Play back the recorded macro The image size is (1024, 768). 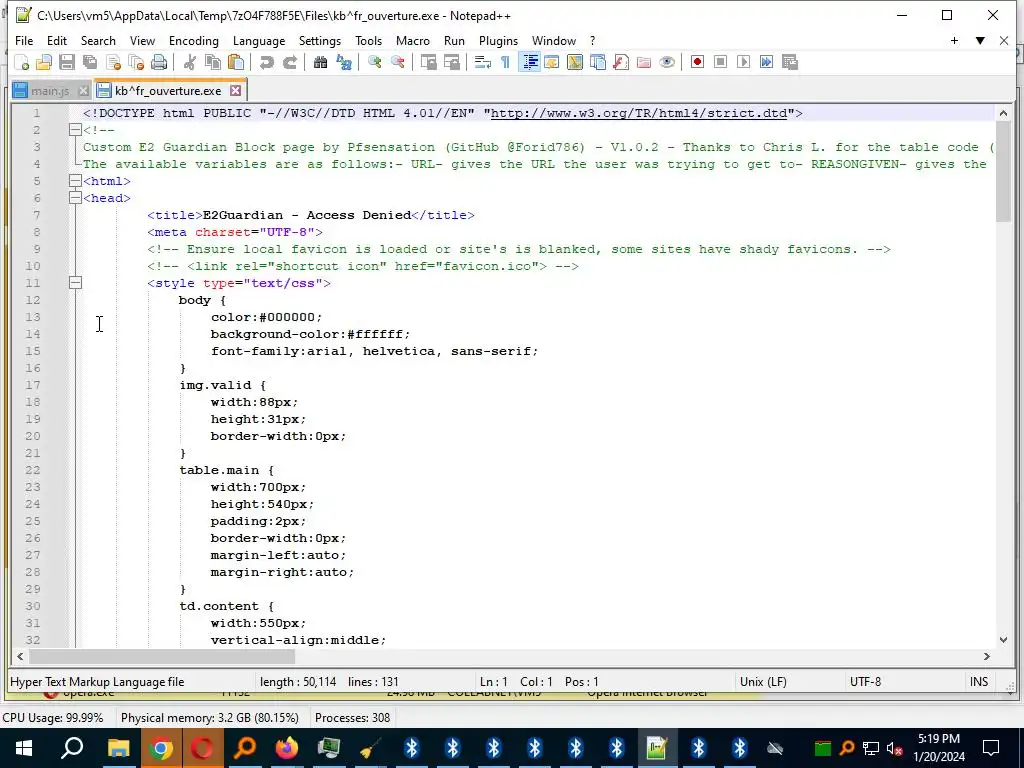[743, 62]
